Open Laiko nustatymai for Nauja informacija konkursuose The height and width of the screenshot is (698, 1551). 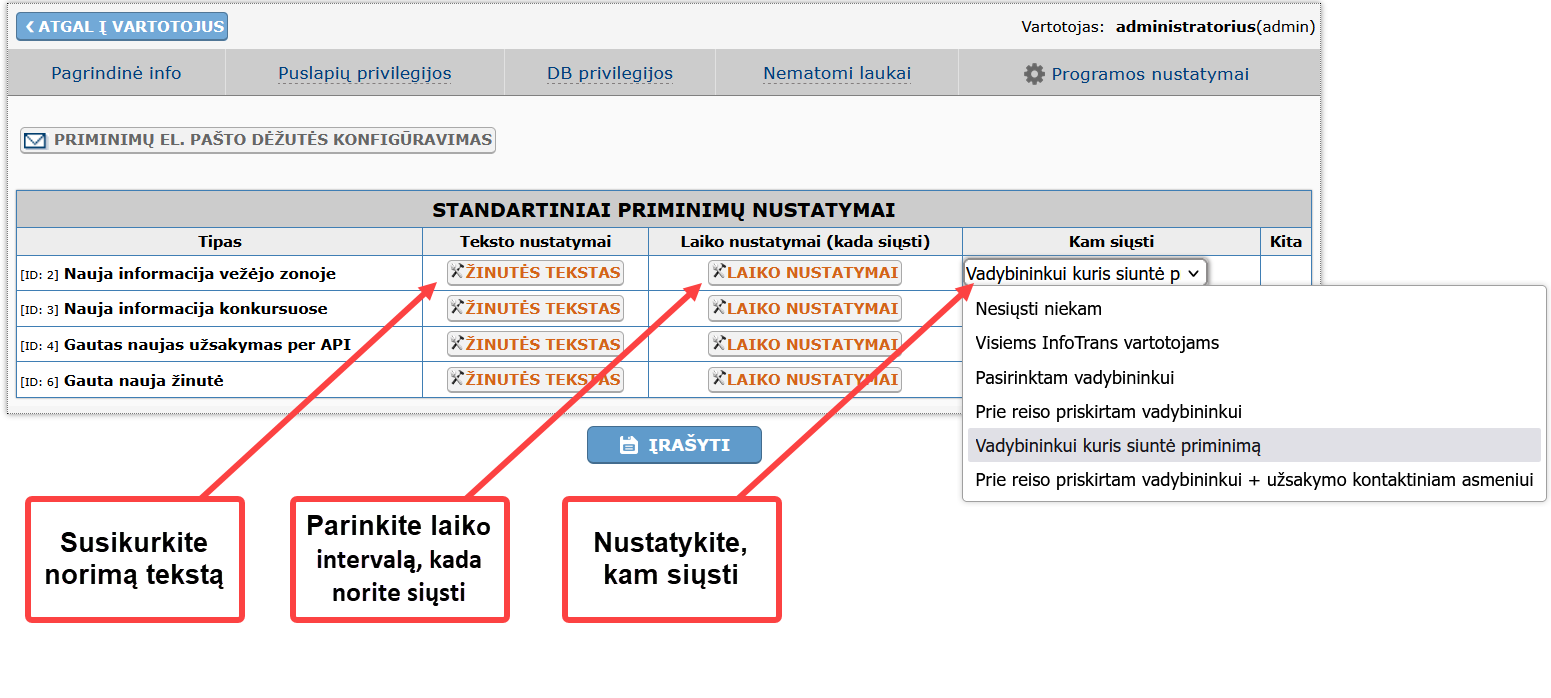click(x=805, y=308)
